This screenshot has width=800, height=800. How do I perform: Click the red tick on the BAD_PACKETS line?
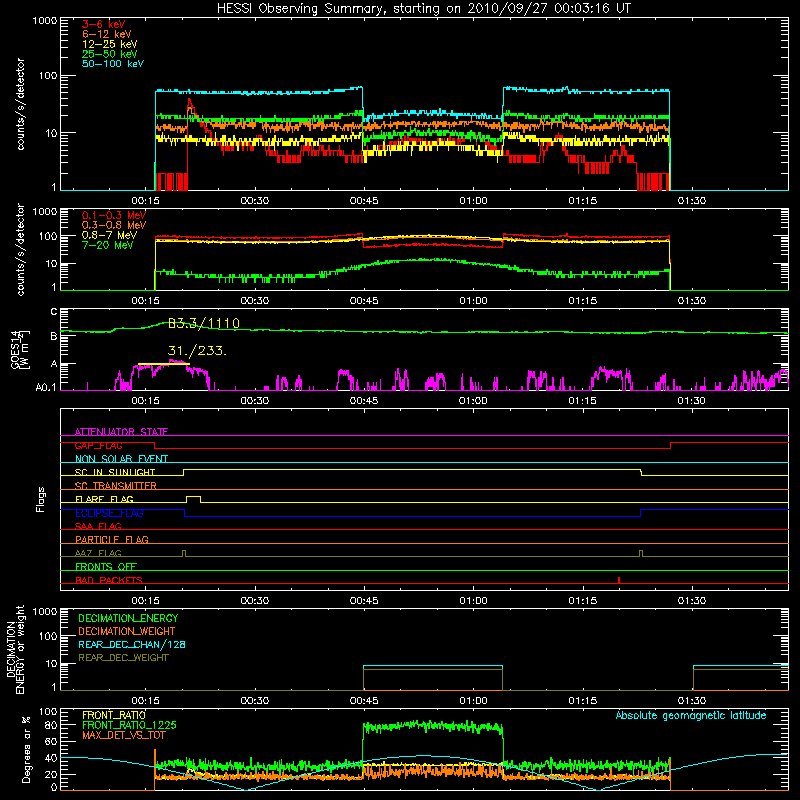619,580
